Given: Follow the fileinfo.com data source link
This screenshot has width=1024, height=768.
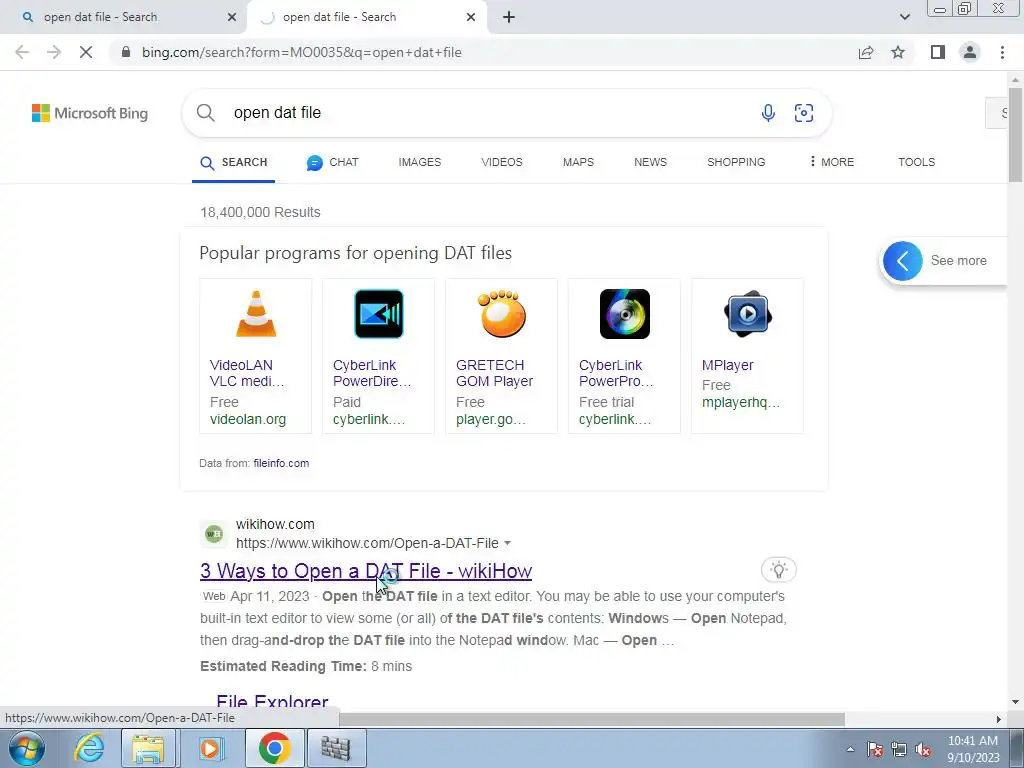Looking at the screenshot, I should 281,463.
